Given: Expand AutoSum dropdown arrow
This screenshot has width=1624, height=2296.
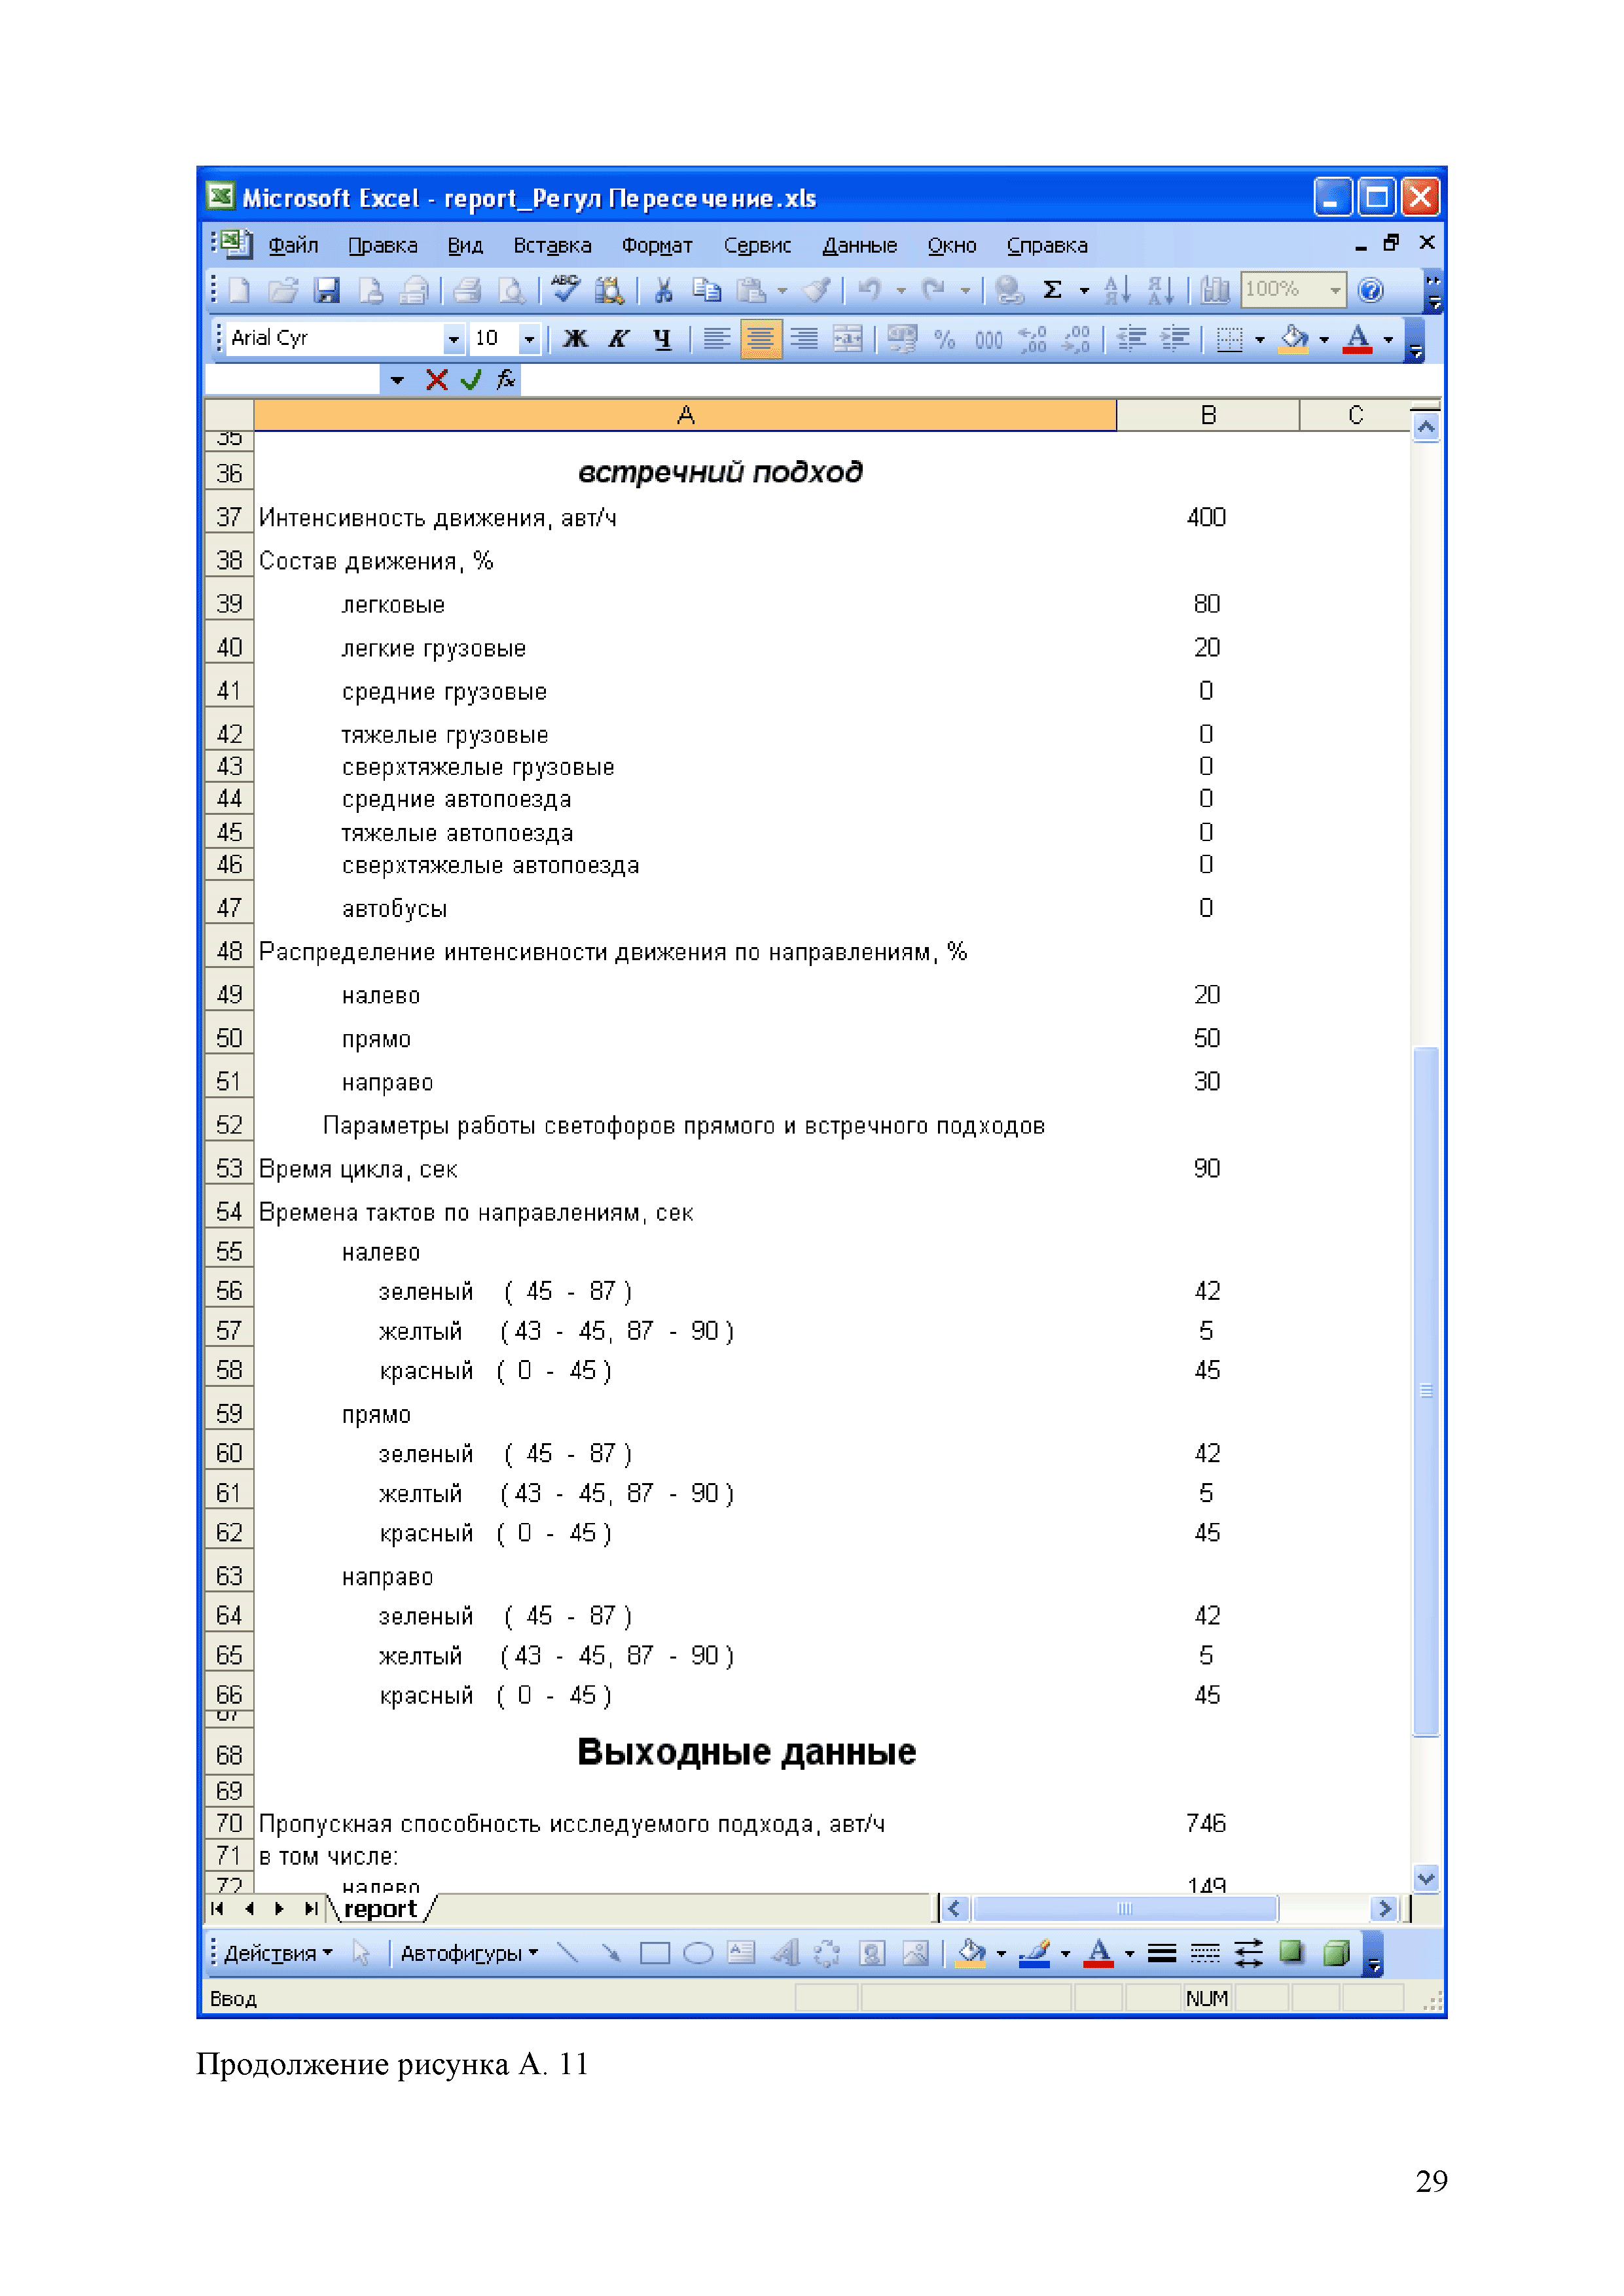Looking at the screenshot, I should (x=1084, y=291).
